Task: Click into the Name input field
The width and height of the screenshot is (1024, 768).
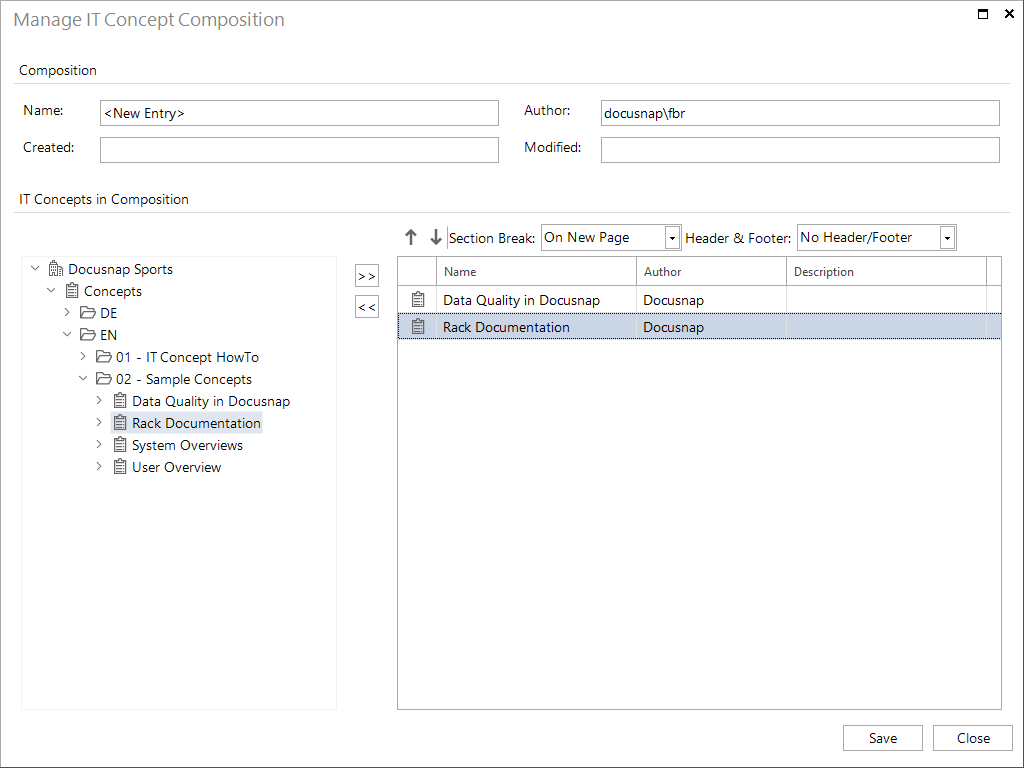Action: tap(299, 113)
